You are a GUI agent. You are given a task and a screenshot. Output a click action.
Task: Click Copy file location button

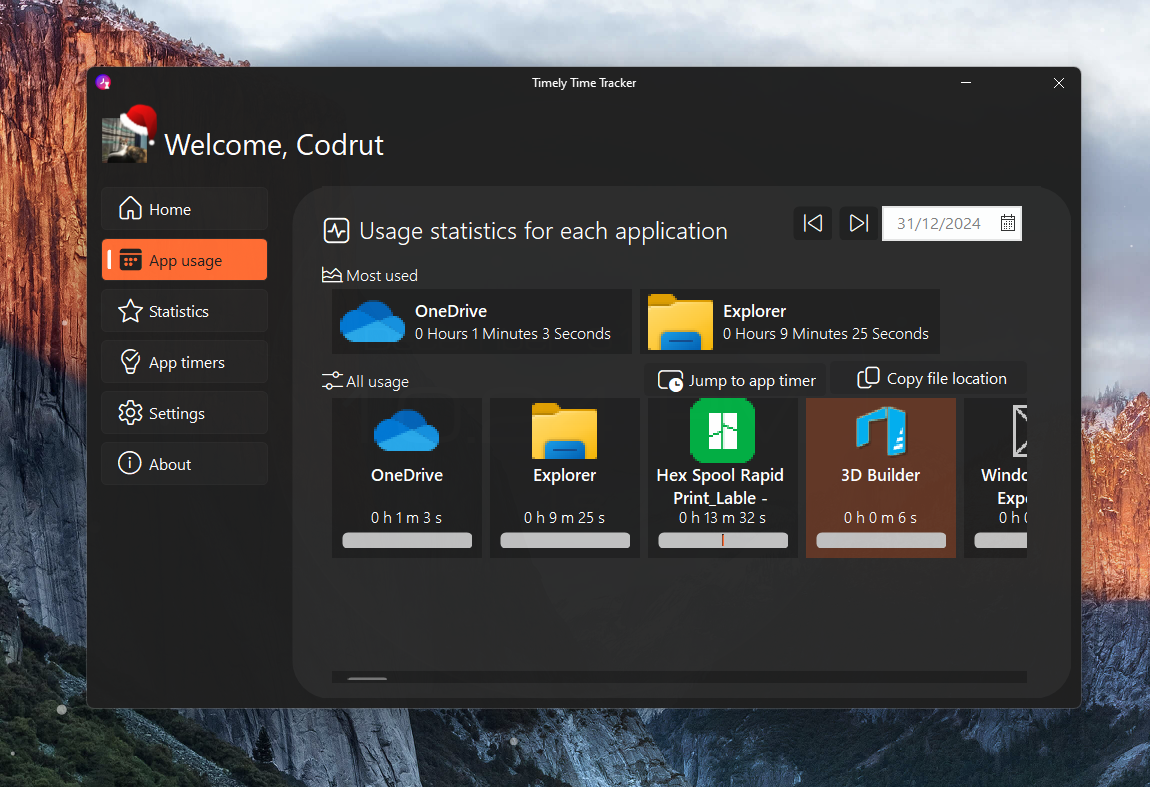click(931, 378)
